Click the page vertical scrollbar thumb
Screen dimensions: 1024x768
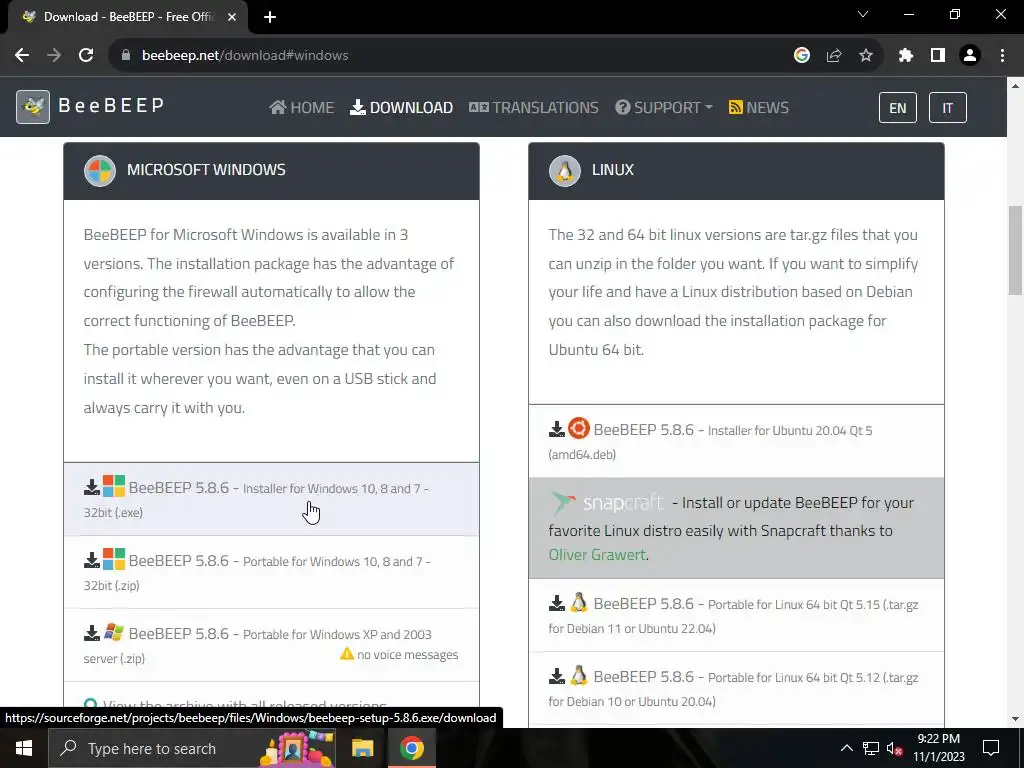coord(1016,250)
